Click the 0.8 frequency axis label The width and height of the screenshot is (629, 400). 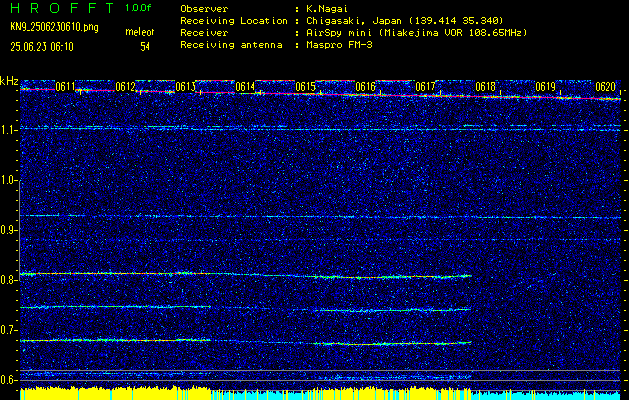(9, 280)
